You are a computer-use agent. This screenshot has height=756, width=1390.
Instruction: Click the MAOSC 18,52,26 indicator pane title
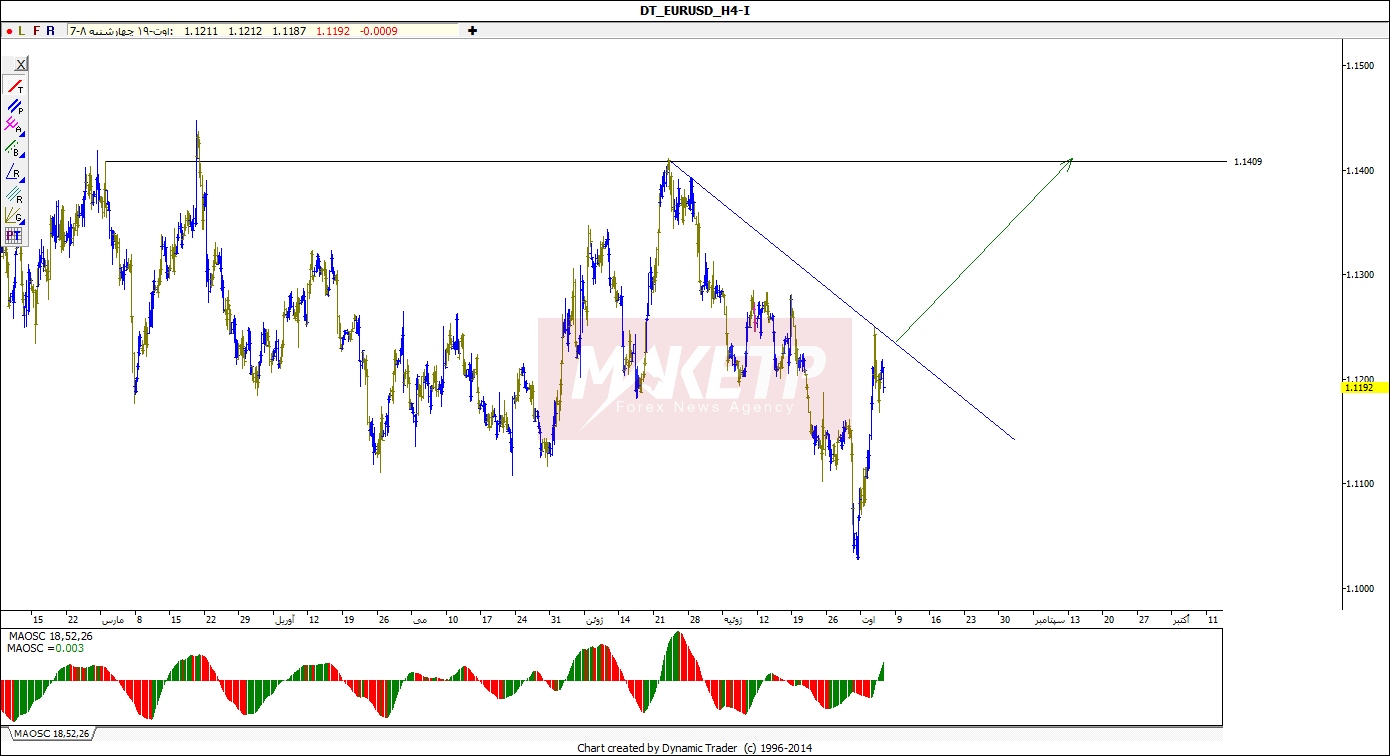click(x=49, y=636)
